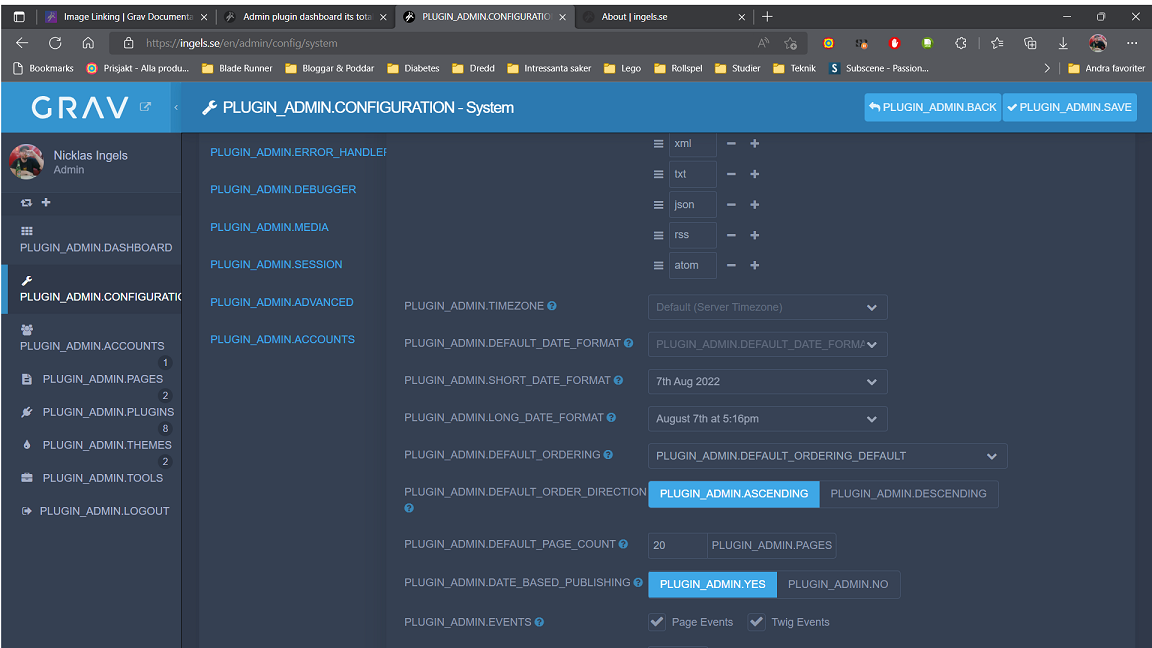
Task: Click the help icon next to LONG_DATE_FORMAT
Action: (611, 417)
